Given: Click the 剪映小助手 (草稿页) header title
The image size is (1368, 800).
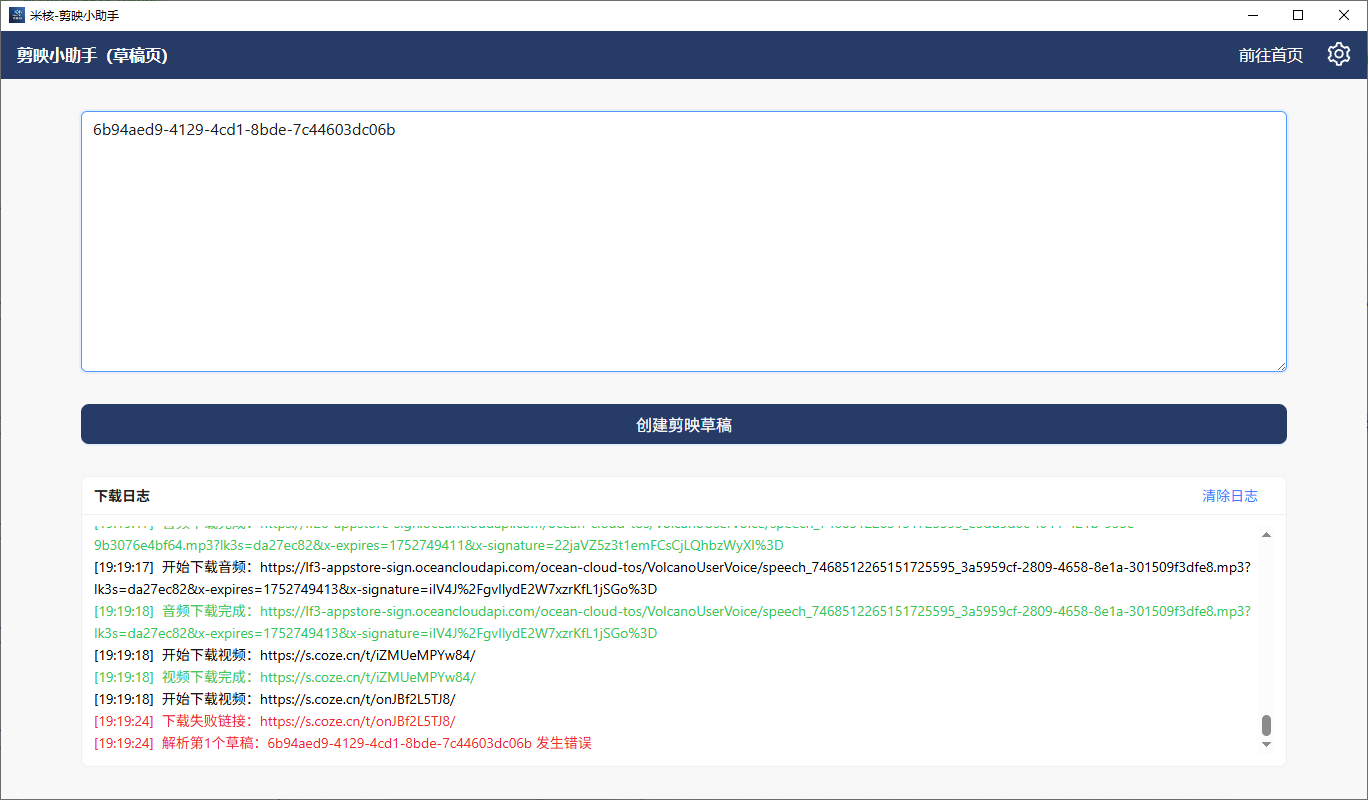Looking at the screenshot, I should tap(92, 56).
